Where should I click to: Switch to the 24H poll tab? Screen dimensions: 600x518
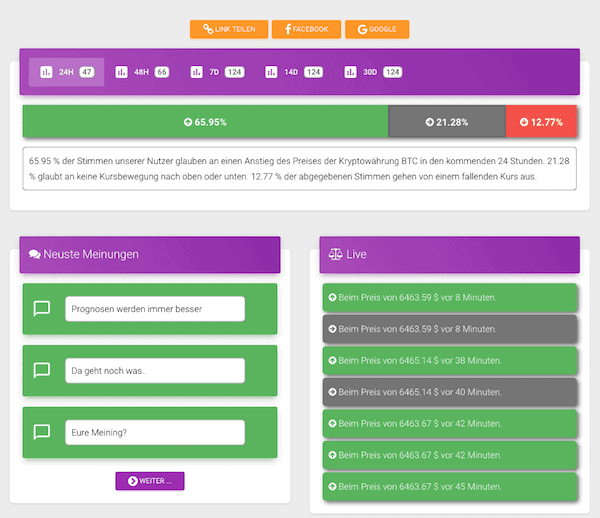point(67,72)
